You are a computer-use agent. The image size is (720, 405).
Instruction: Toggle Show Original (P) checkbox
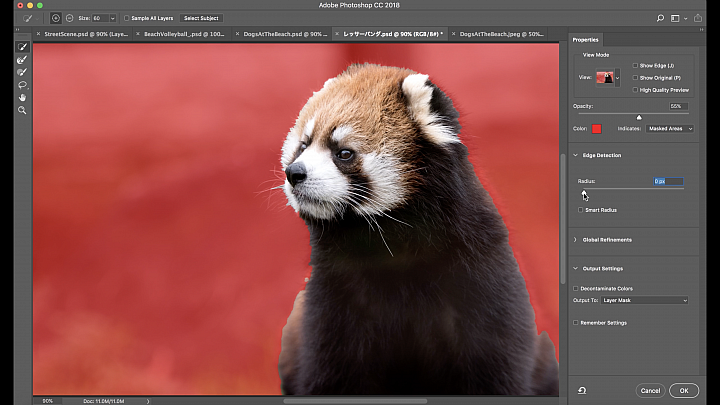[x=636, y=78]
